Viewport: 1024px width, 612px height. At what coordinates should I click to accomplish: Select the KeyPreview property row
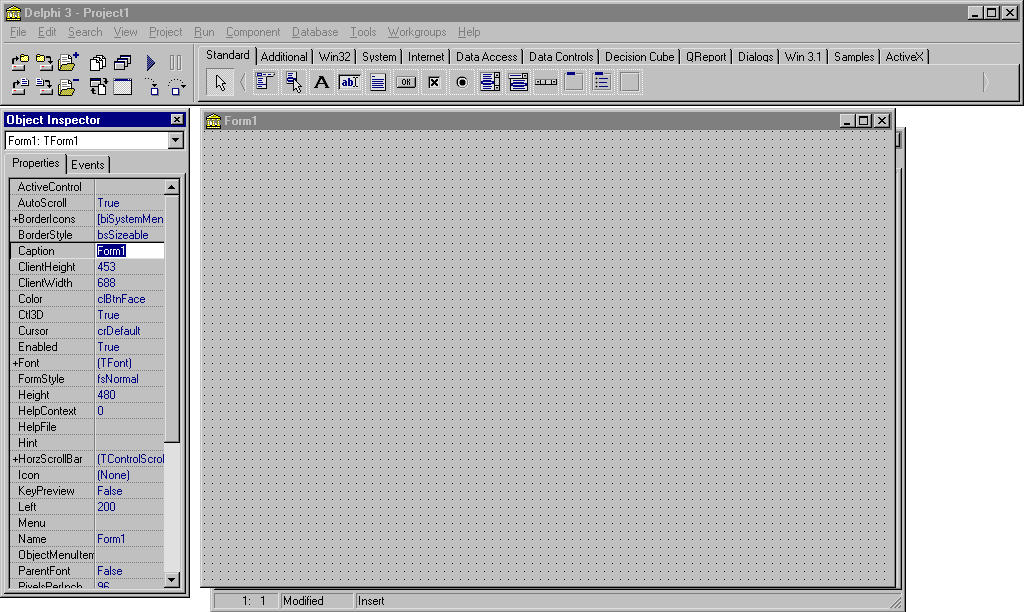point(87,491)
